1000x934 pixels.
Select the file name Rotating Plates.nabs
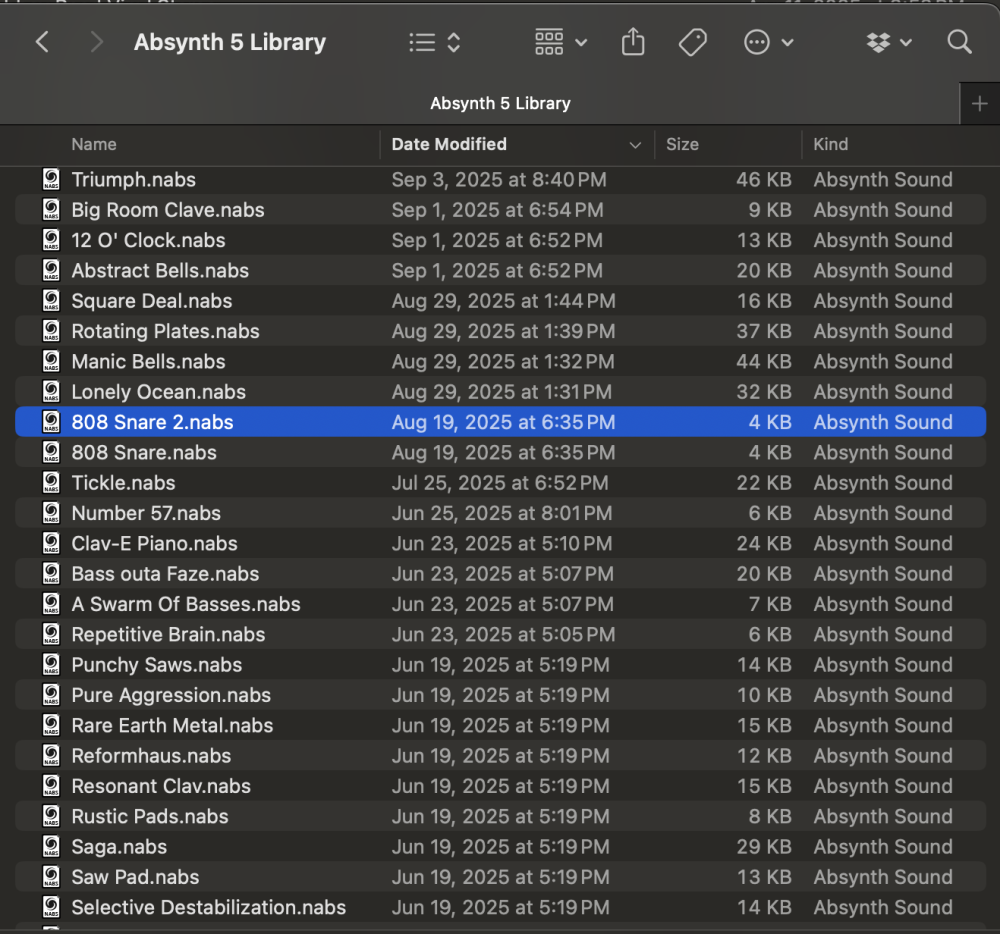pos(165,331)
